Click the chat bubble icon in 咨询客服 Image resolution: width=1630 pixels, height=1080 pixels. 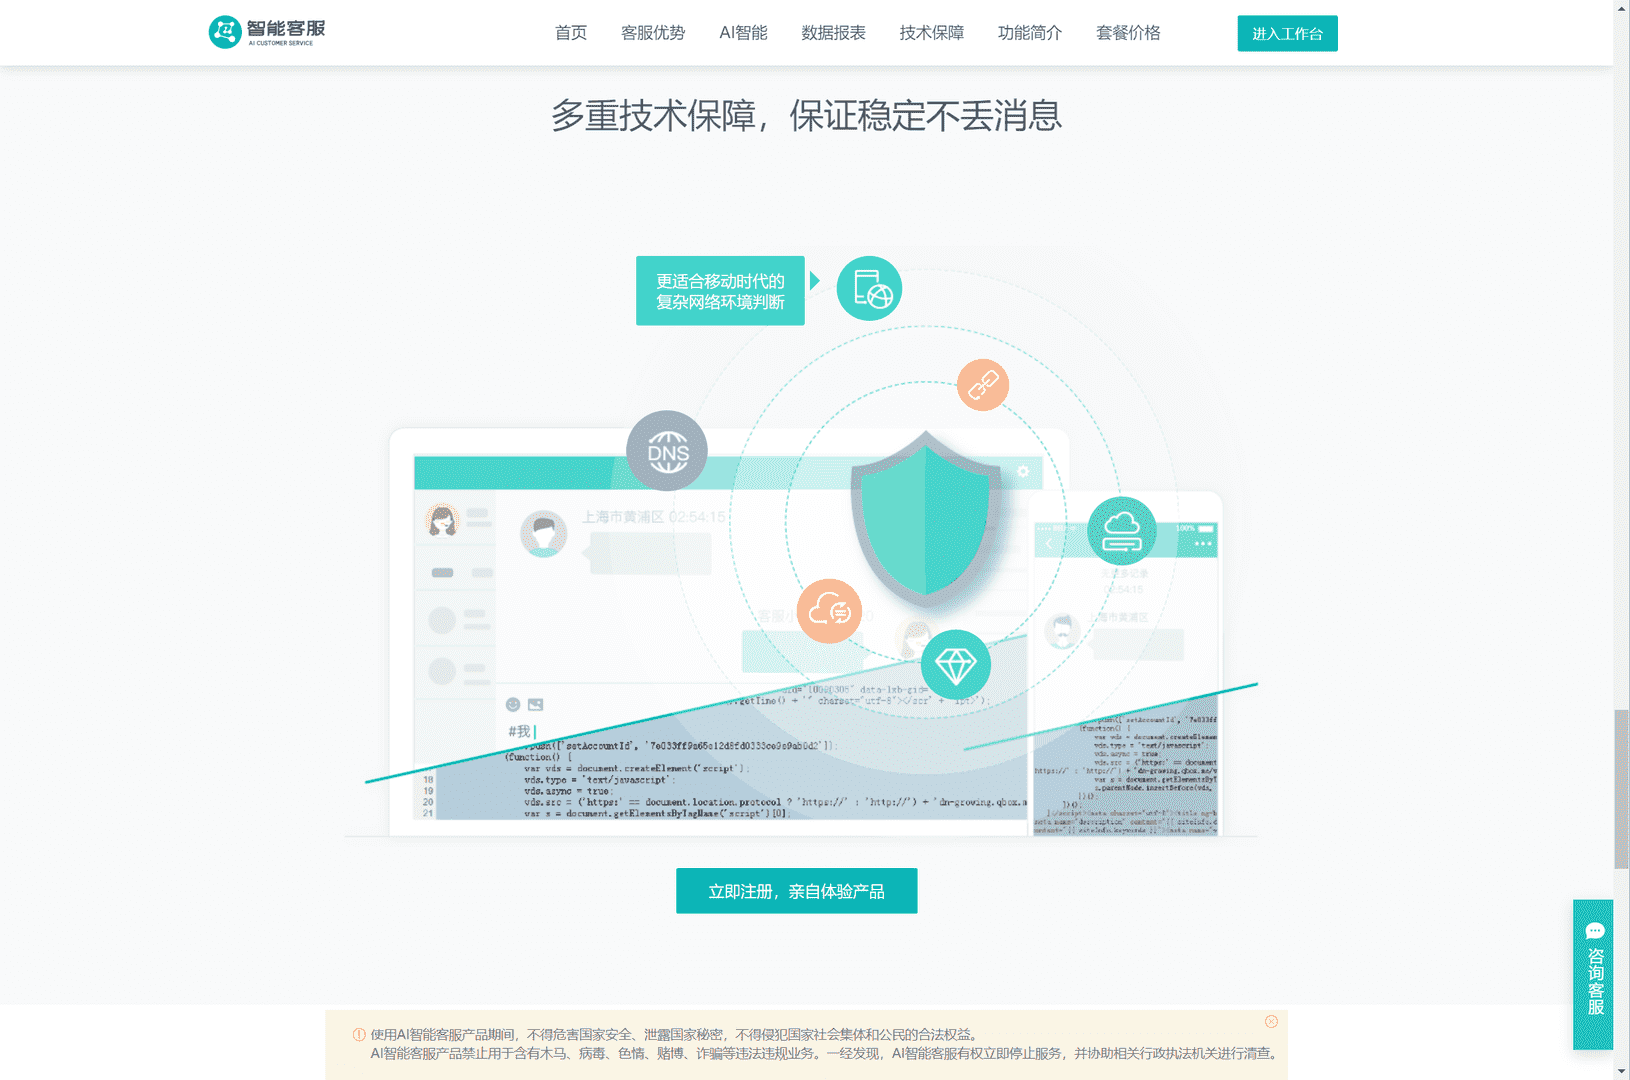1595,931
